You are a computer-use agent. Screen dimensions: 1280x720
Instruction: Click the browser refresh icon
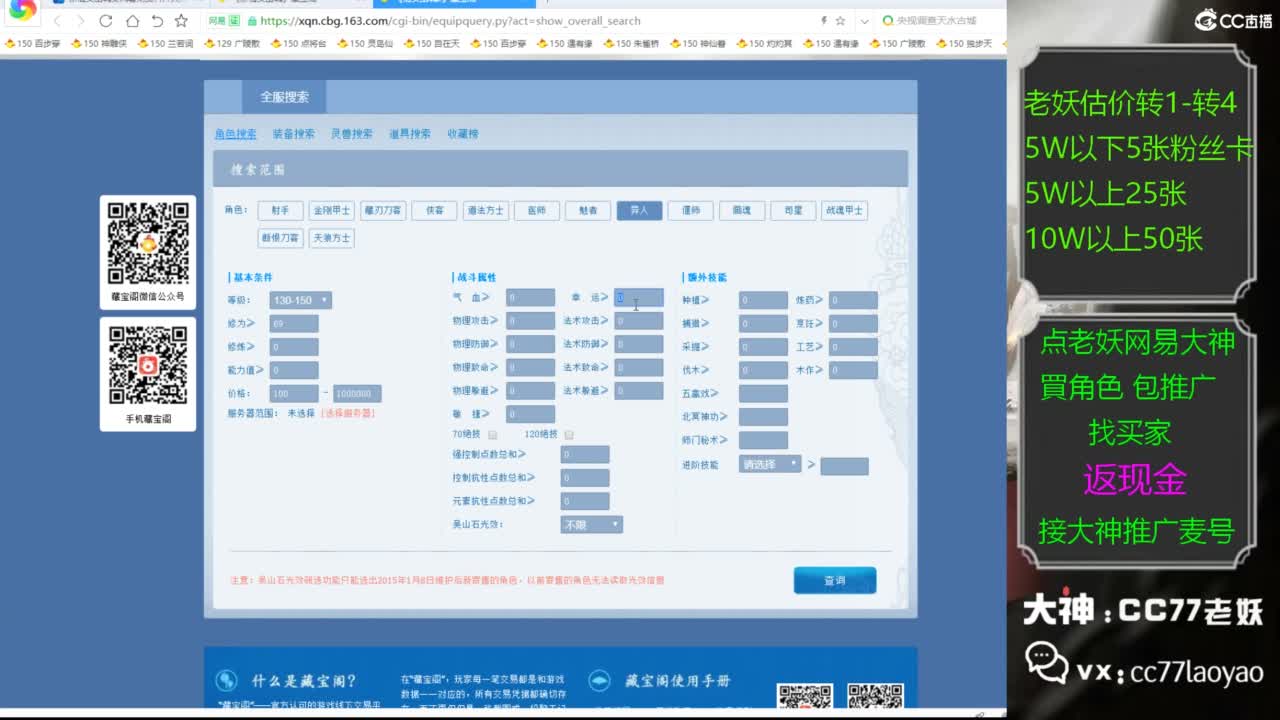point(105,19)
